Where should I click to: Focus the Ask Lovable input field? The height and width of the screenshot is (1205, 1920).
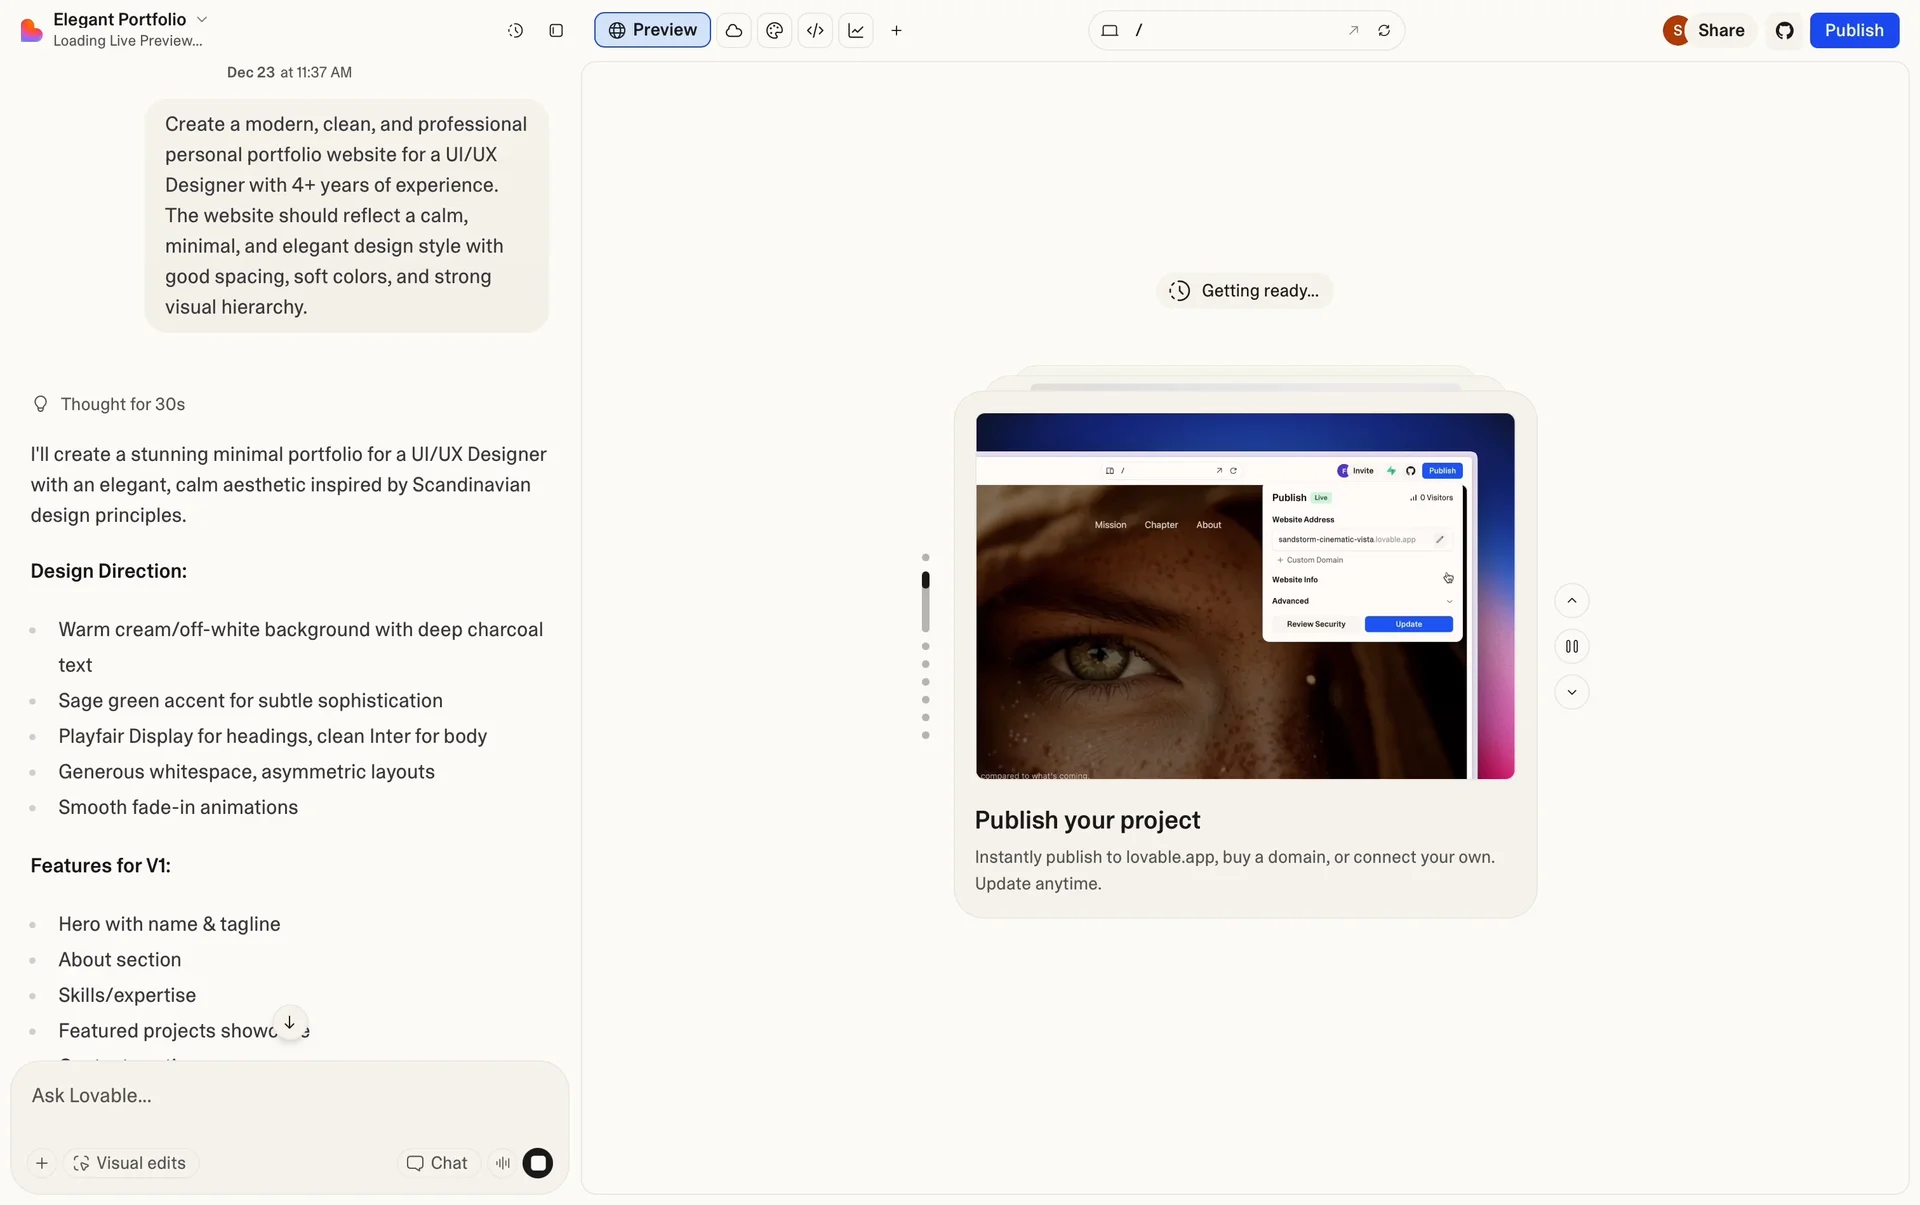pos(290,1096)
